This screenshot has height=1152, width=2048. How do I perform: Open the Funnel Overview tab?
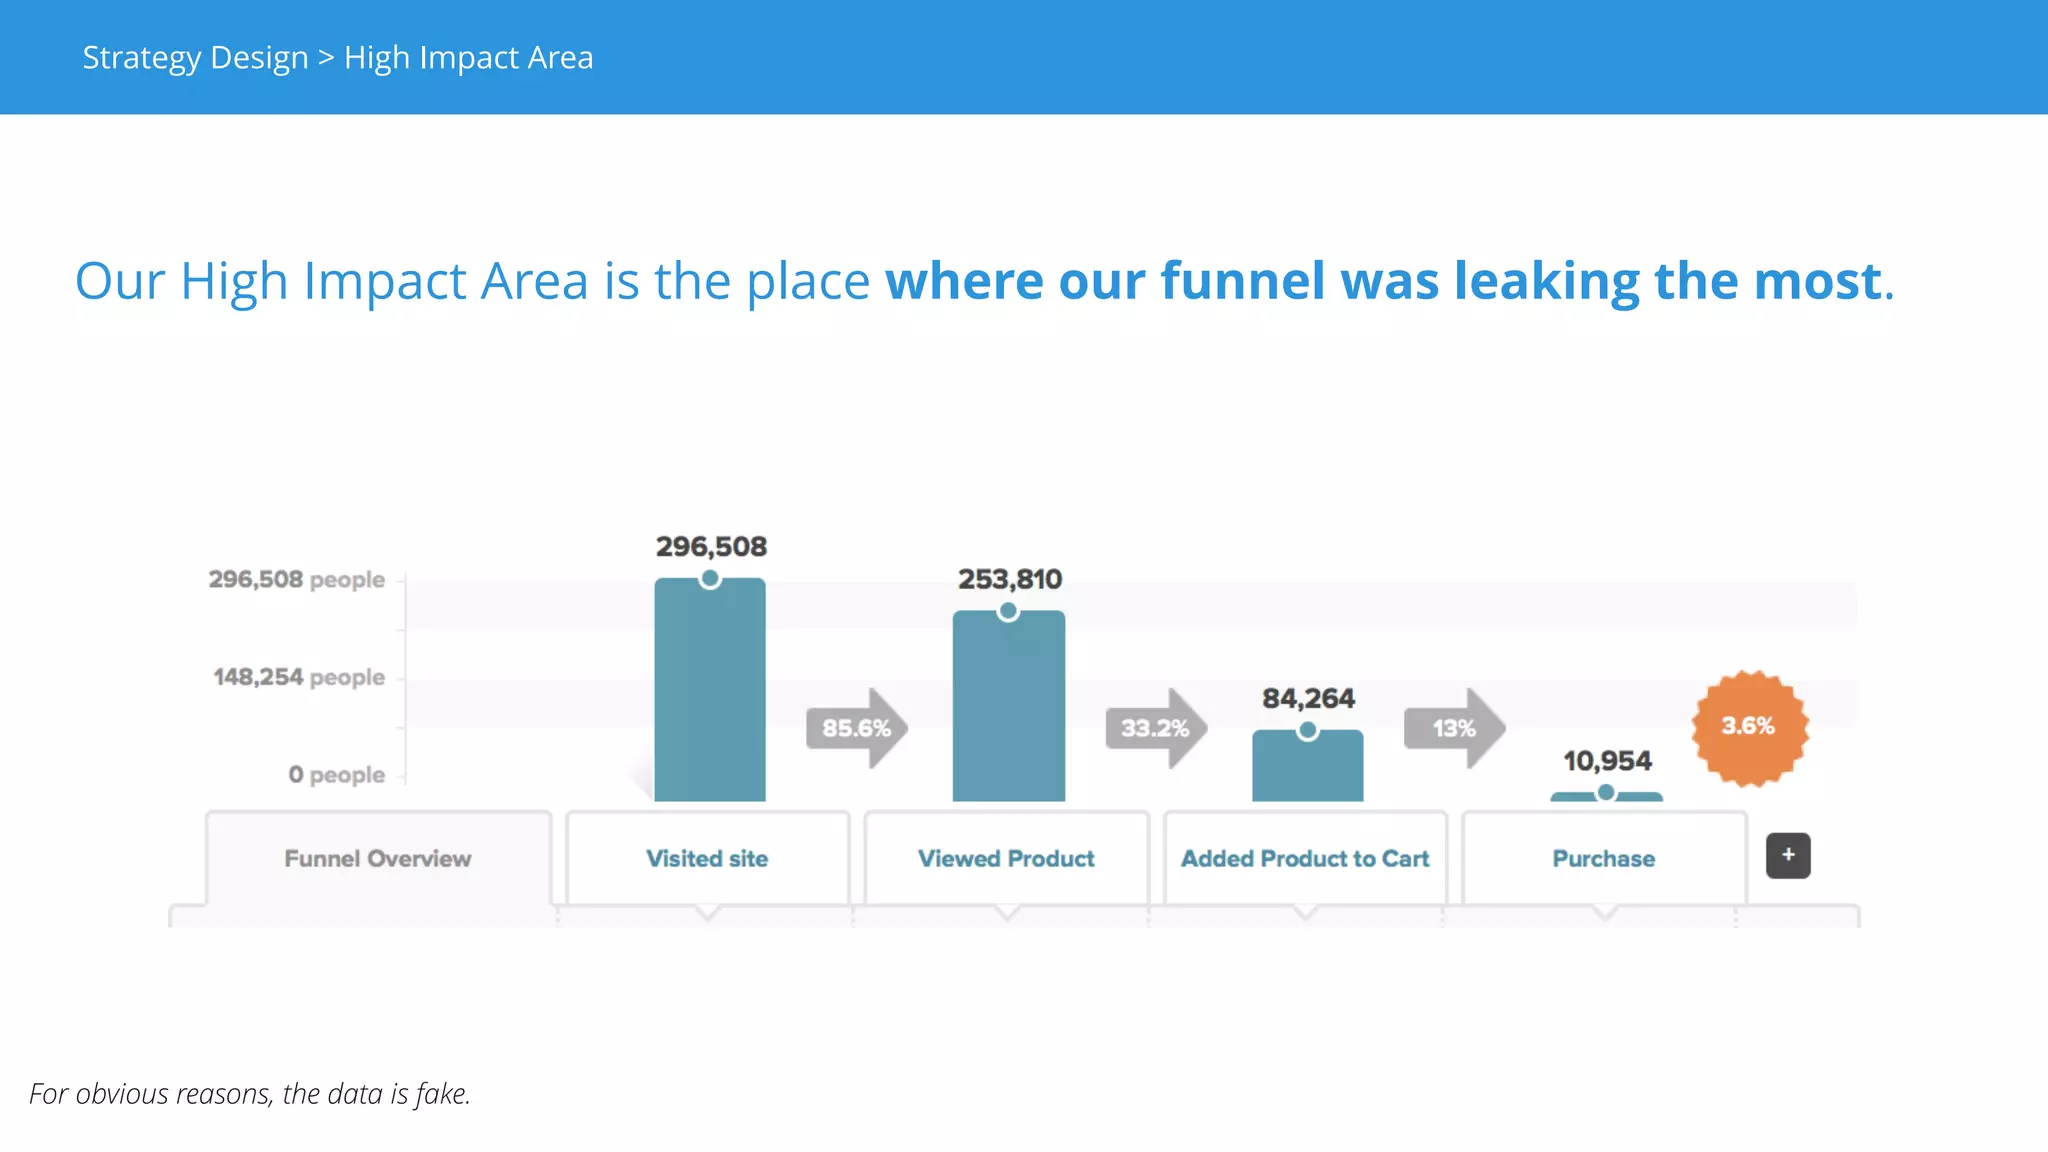click(x=378, y=859)
